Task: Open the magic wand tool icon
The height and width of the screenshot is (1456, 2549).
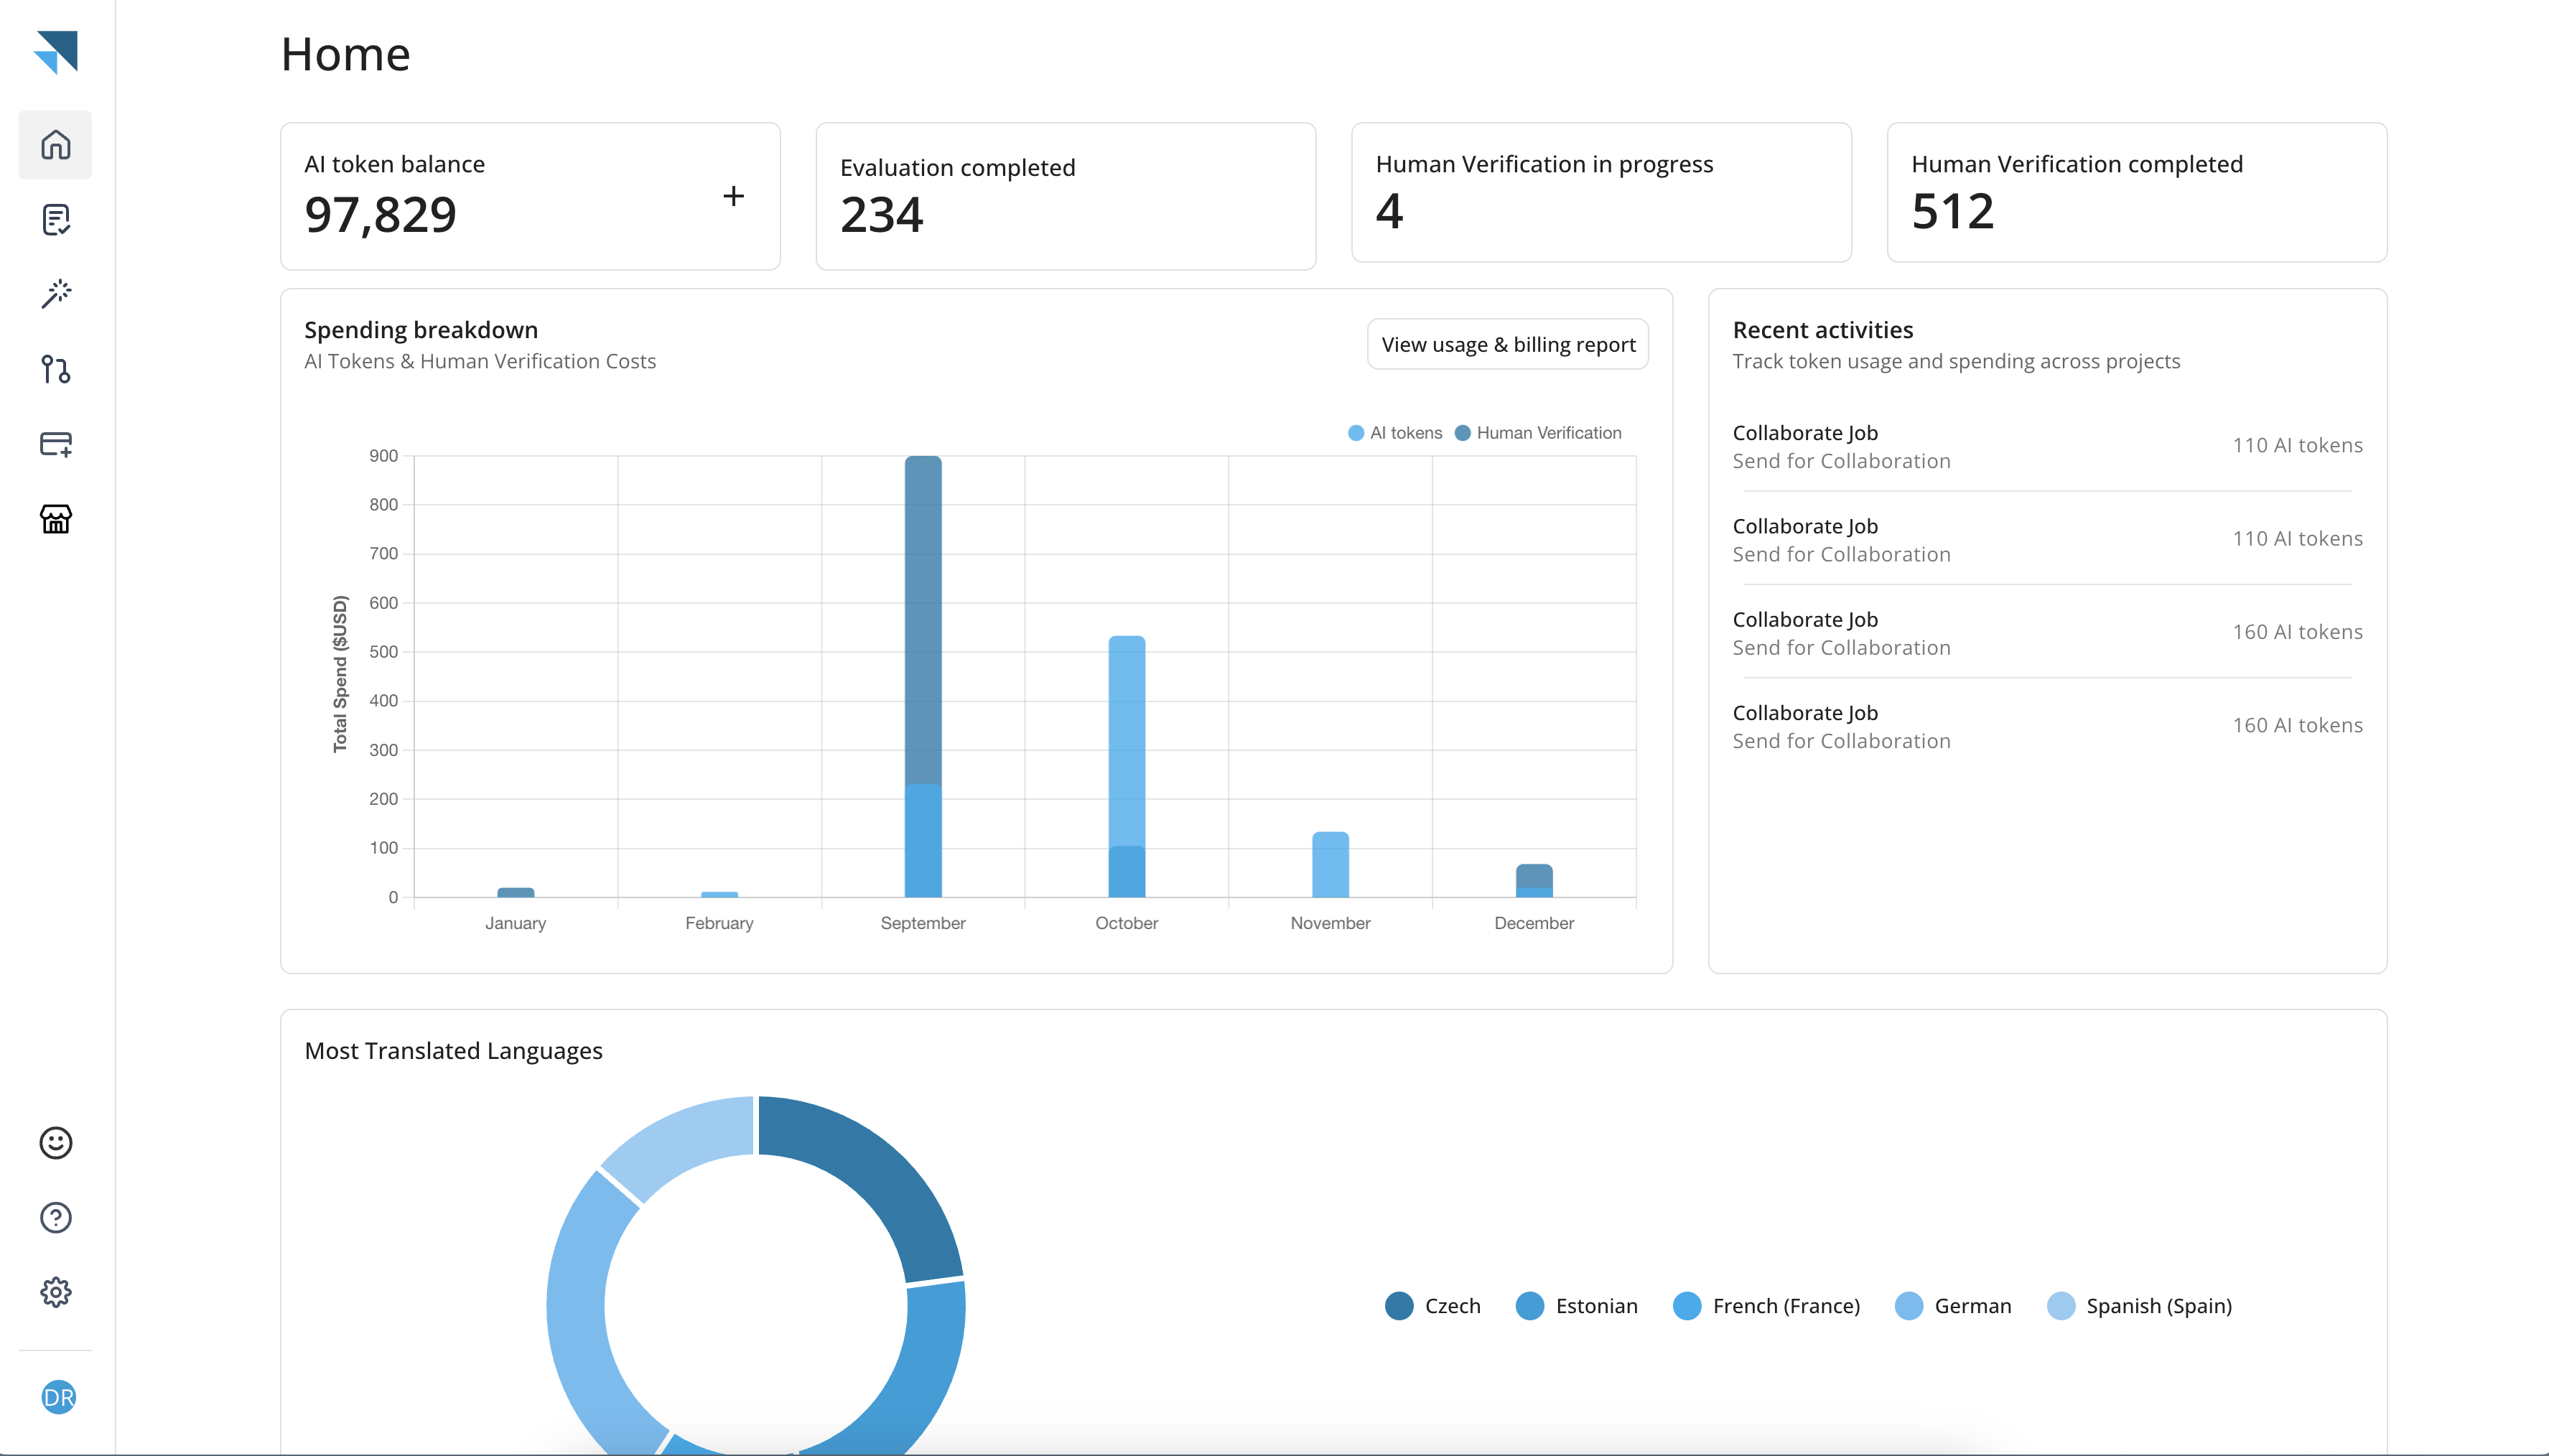Action: point(56,294)
